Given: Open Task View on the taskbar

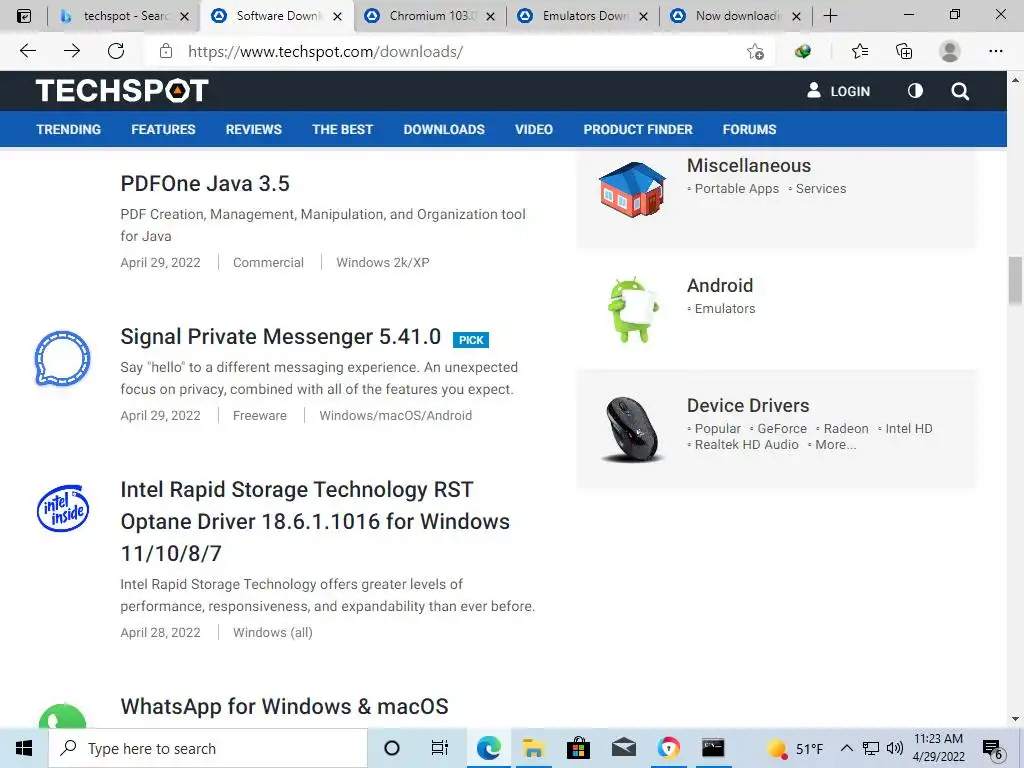Looking at the screenshot, I should pyautogui.click(x=440, y=748).
